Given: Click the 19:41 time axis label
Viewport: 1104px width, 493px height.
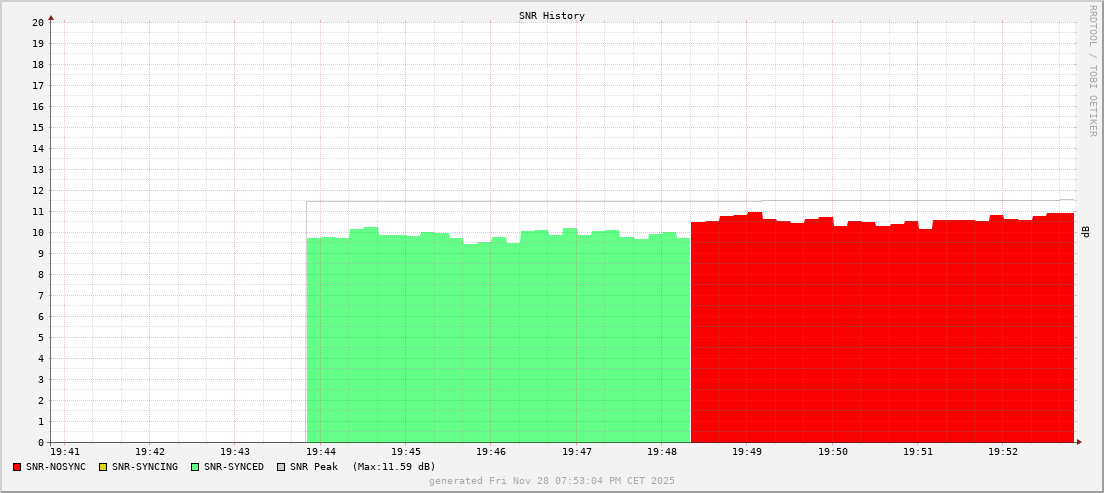Looking at the screenshot, I should point(64,452).
